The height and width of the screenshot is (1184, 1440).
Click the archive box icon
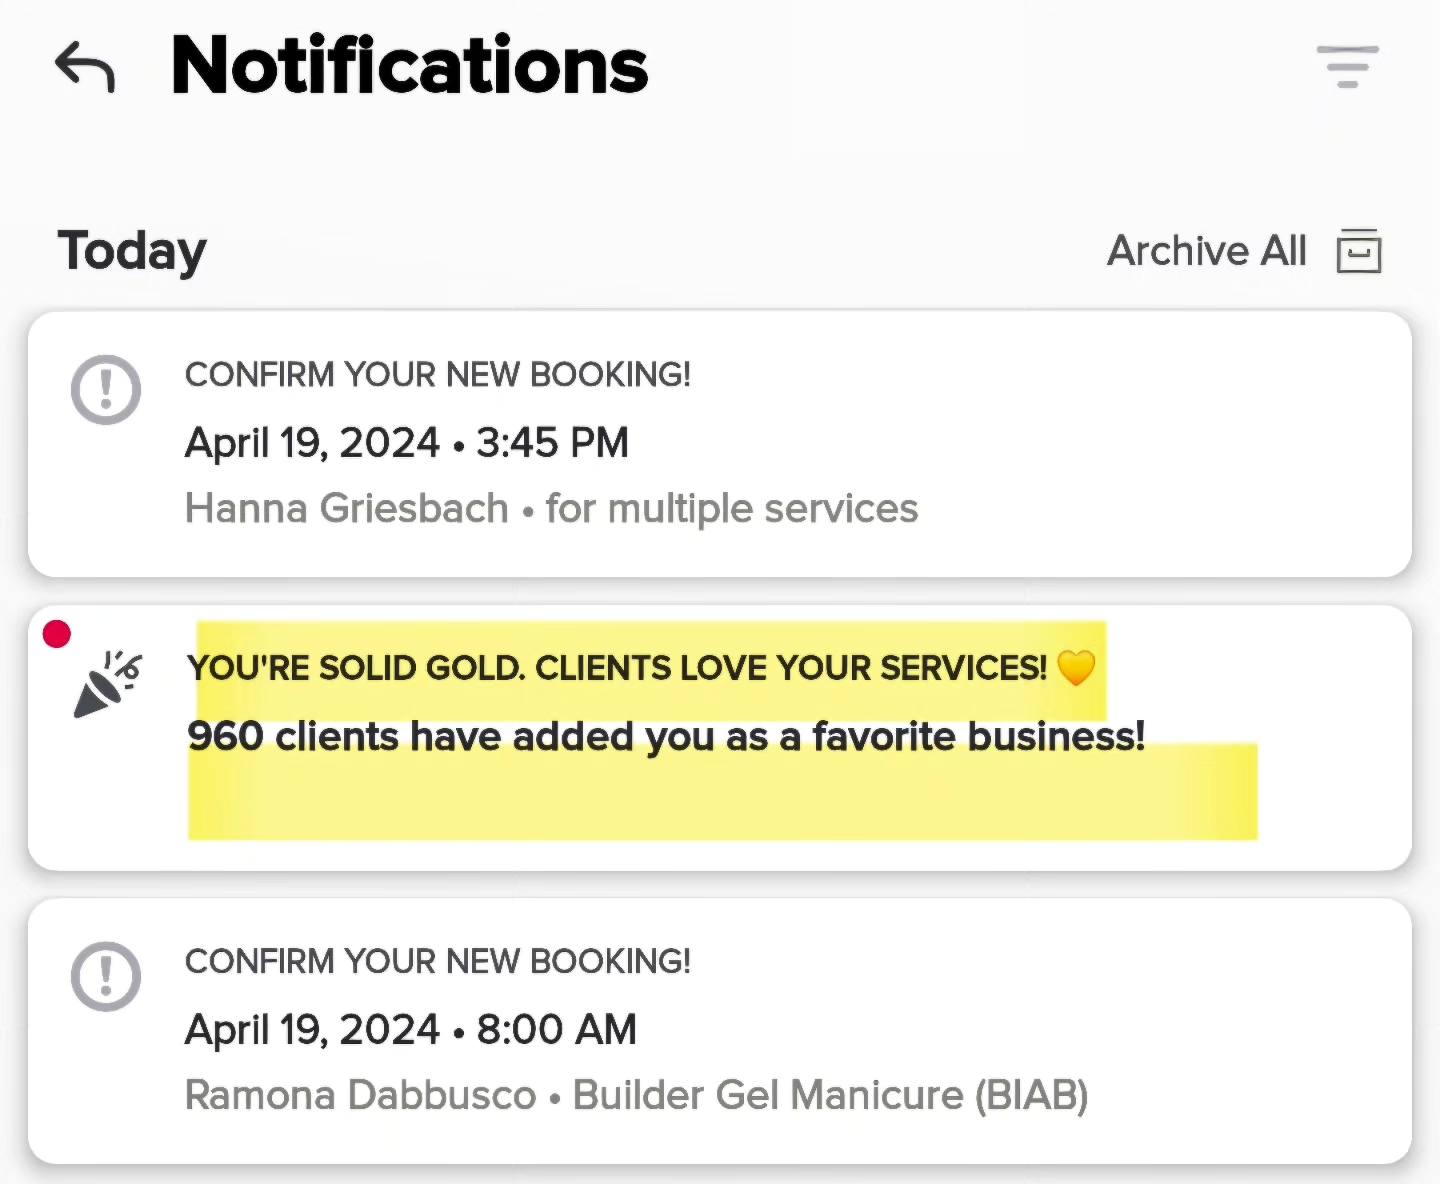[x=1359, y=251]
